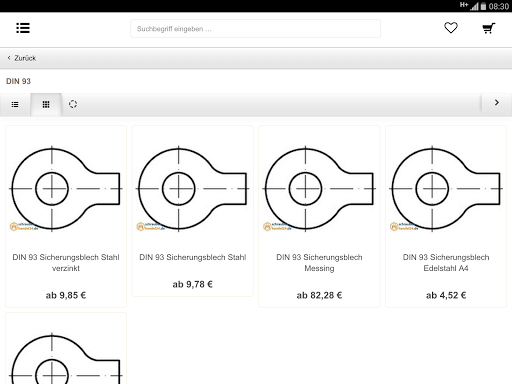The width and height of the screenshot is (512, 384).
Task: Click the ab 82,28 € price
Action: 319,295
